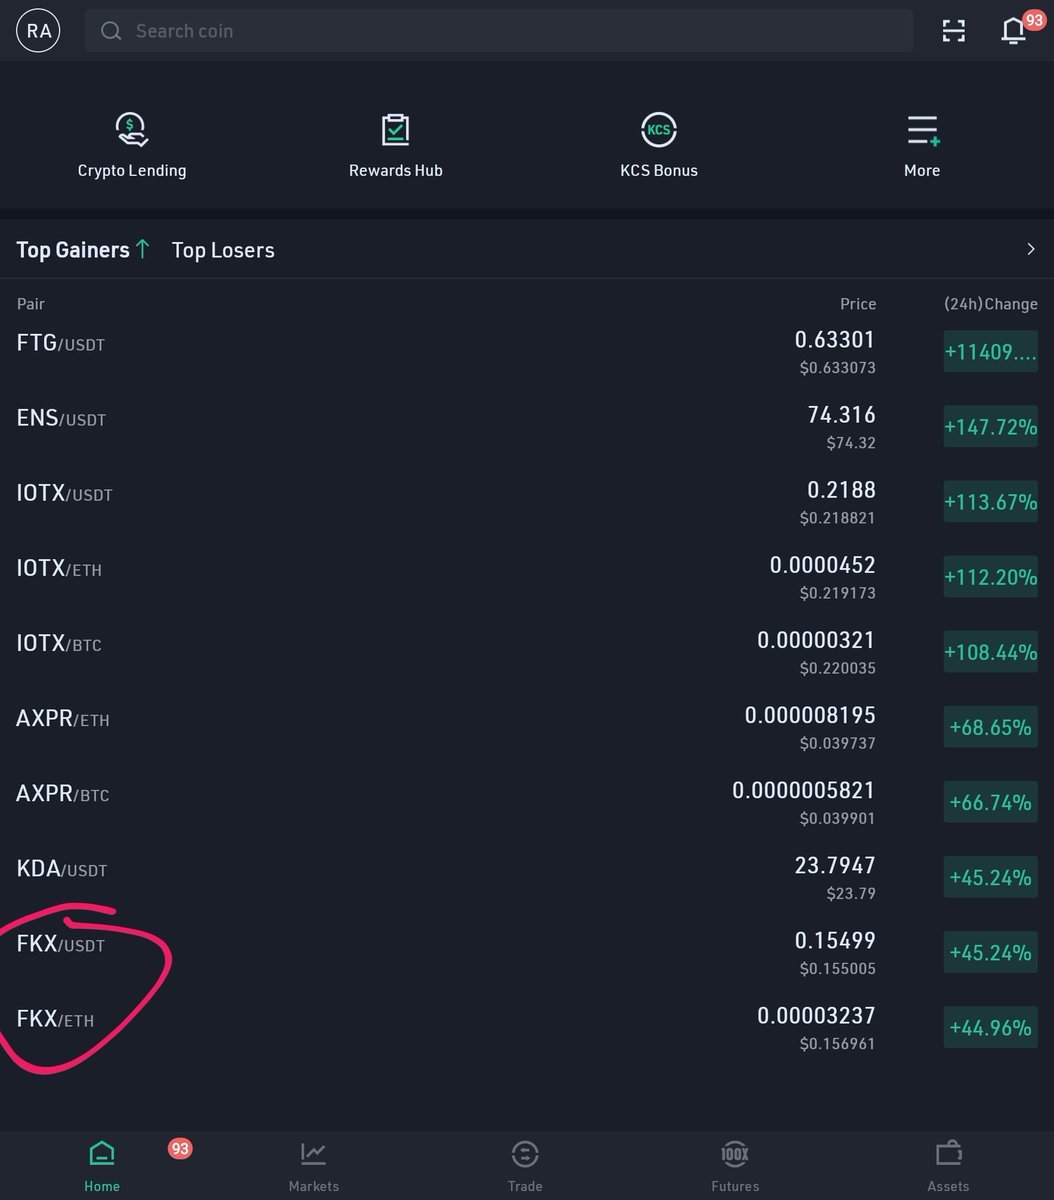View the +147.72% change badge for ENS
Viewport: 1054px width, 1200px height.
990,426
